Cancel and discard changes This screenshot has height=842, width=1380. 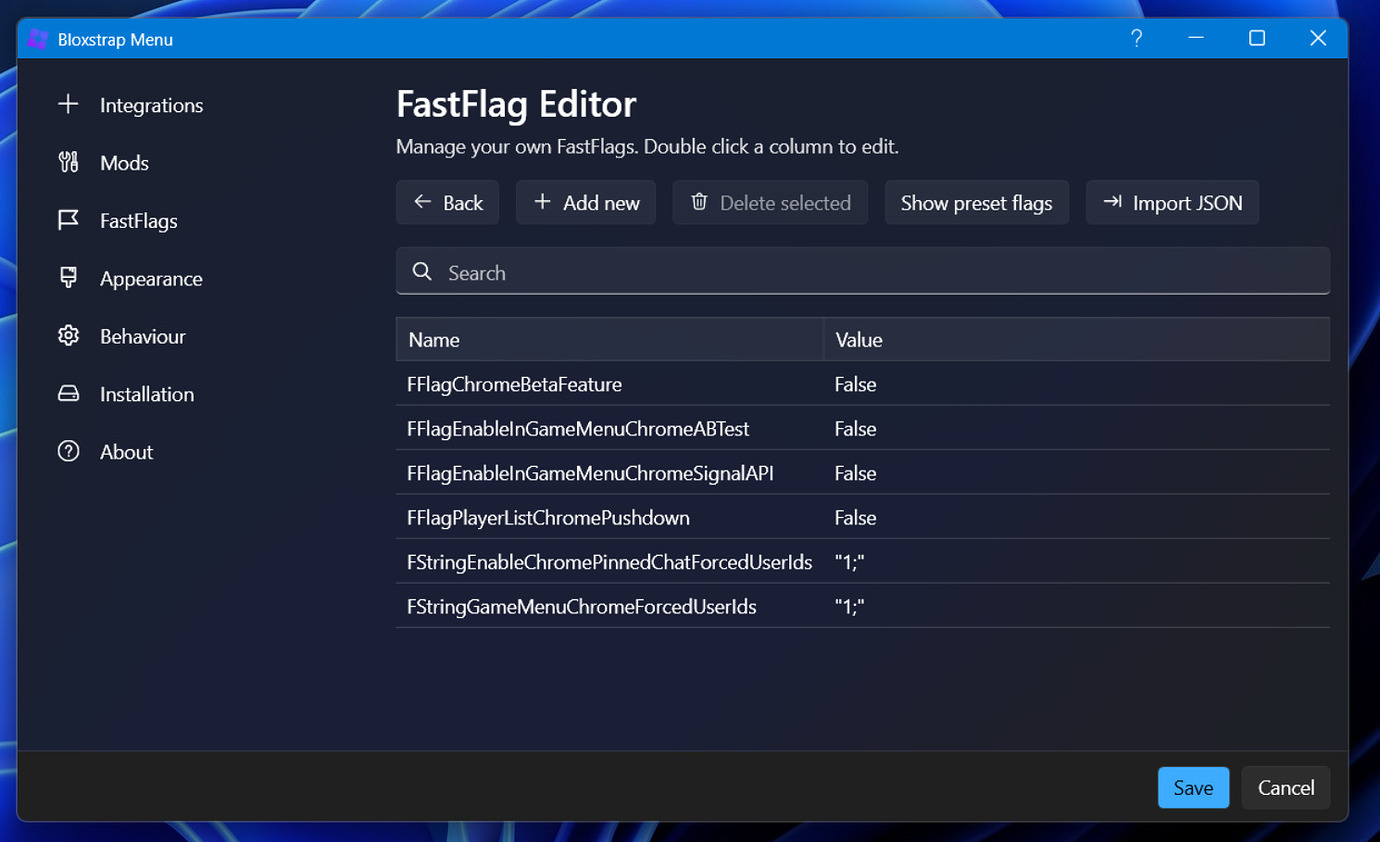(x=1286, y=788)
